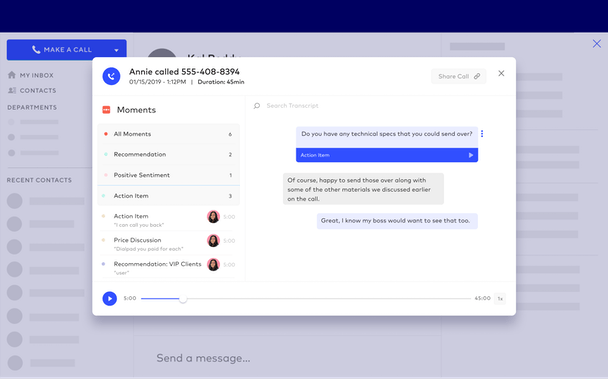Open the Make a Call dropdown arrow

pos(116,50)
